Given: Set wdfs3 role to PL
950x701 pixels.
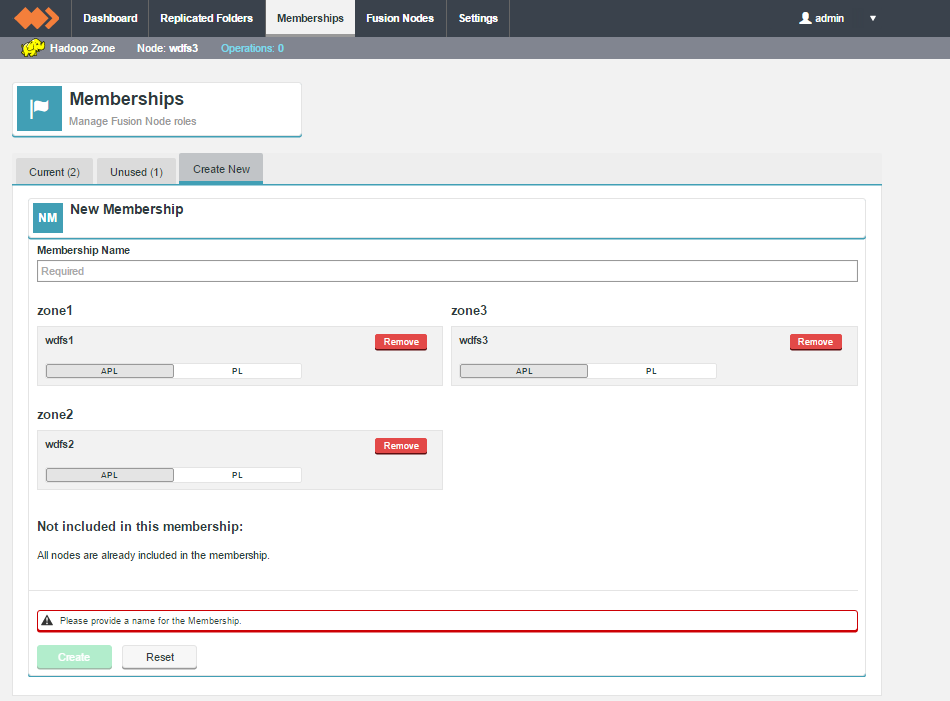Looking at the screenshot, I should click(651, 371).
